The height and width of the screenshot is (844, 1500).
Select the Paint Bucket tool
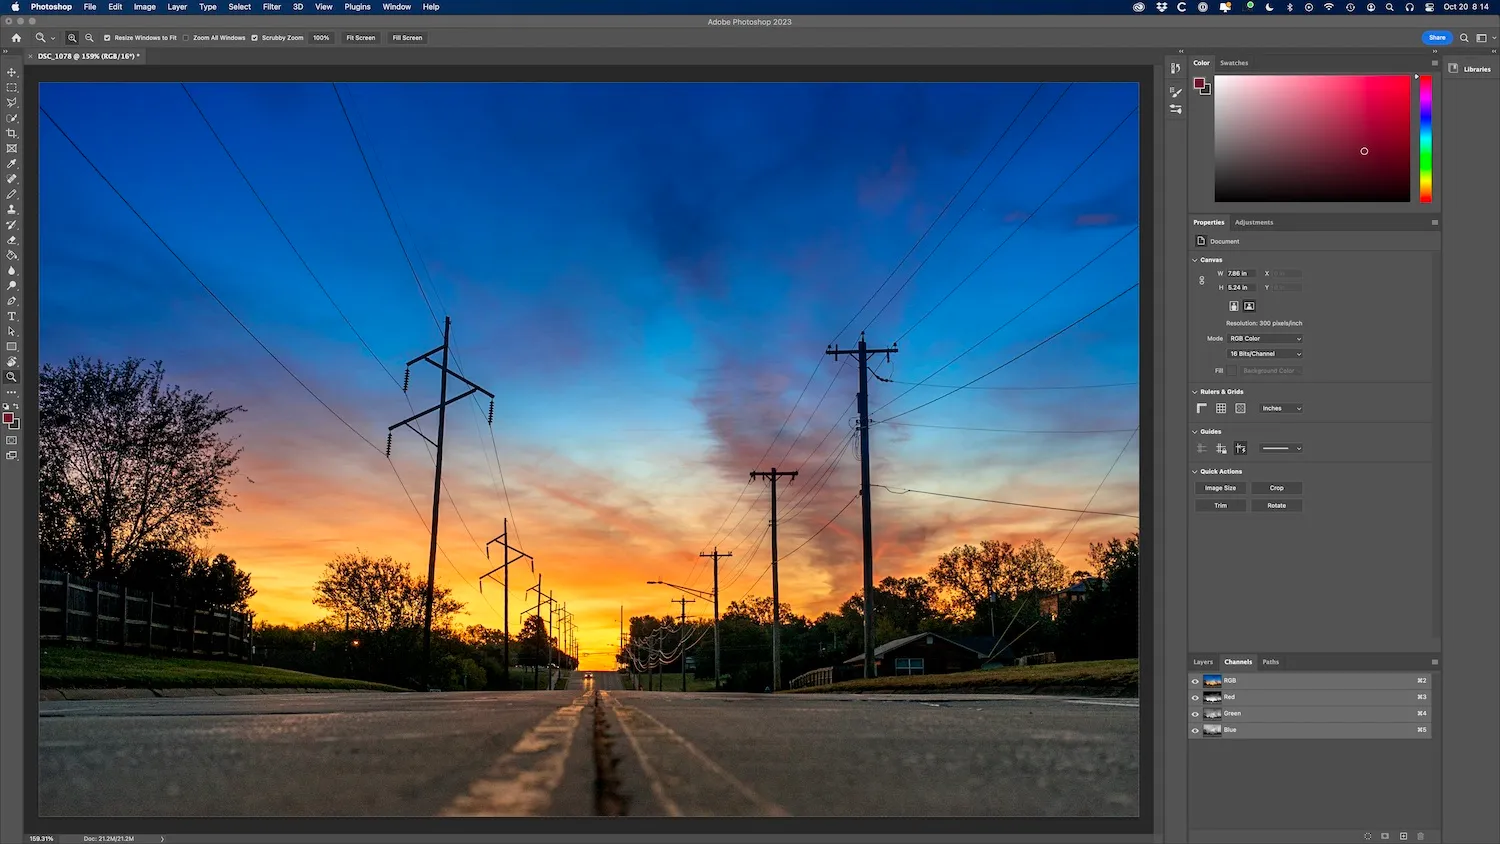[12, 255]
